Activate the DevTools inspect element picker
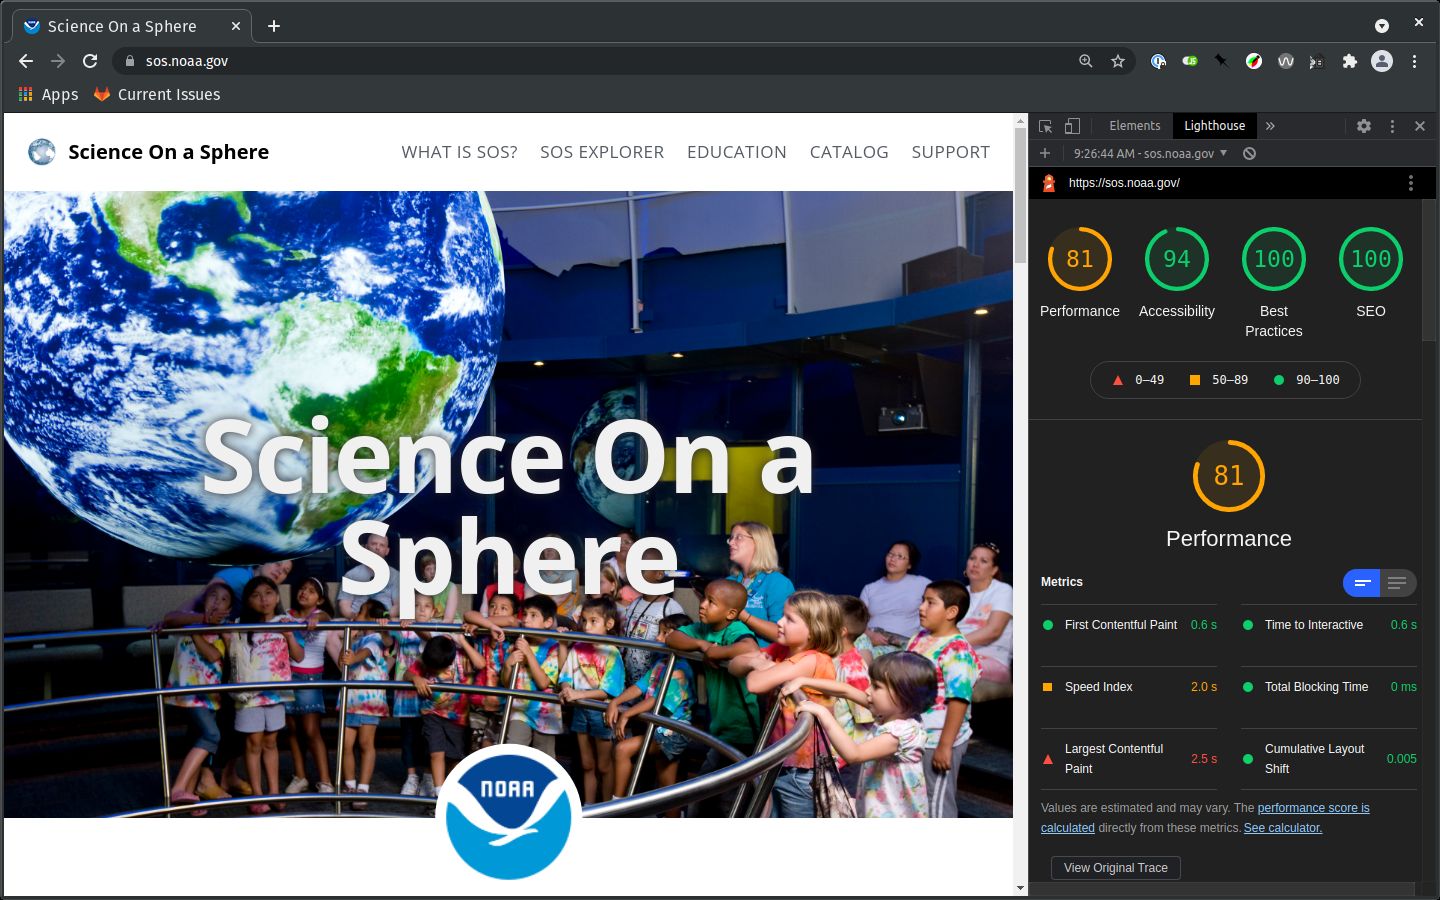 (x=1046, y=126)
